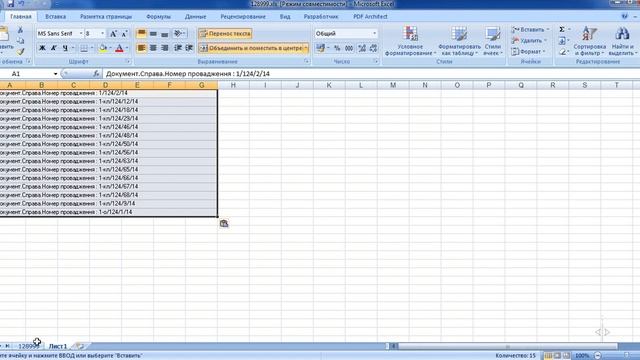Apply thousands separator 000 style
This screenshot has width=640, height=360.
(349, 48)
